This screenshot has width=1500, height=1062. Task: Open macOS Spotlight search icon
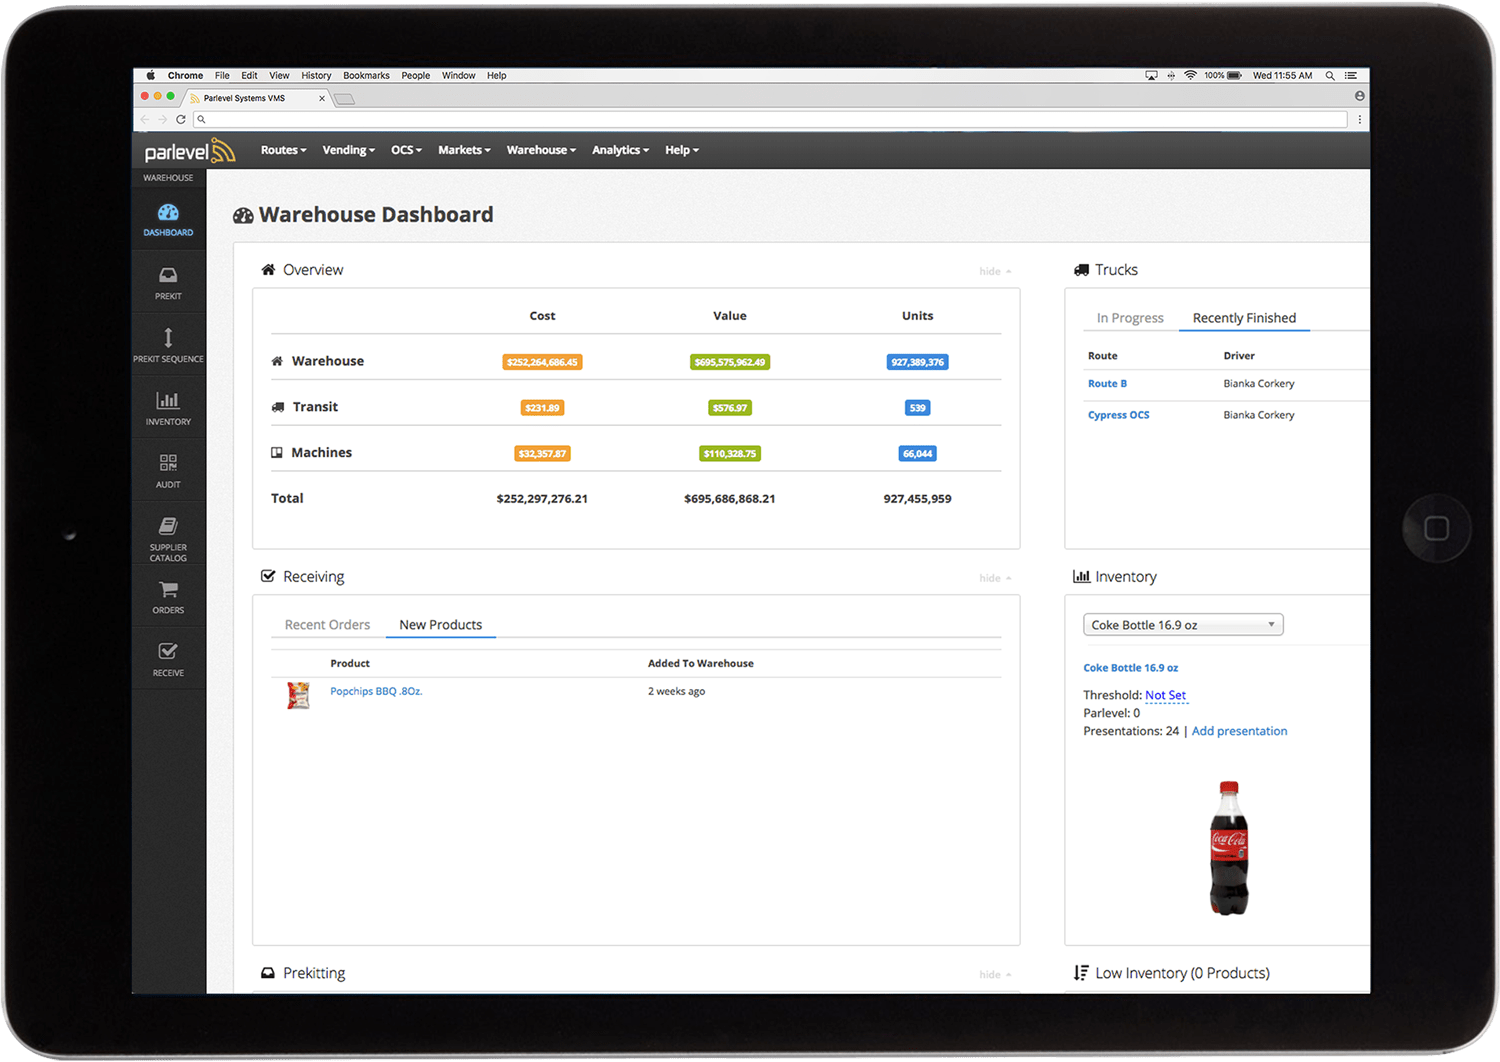point(1330,75)
